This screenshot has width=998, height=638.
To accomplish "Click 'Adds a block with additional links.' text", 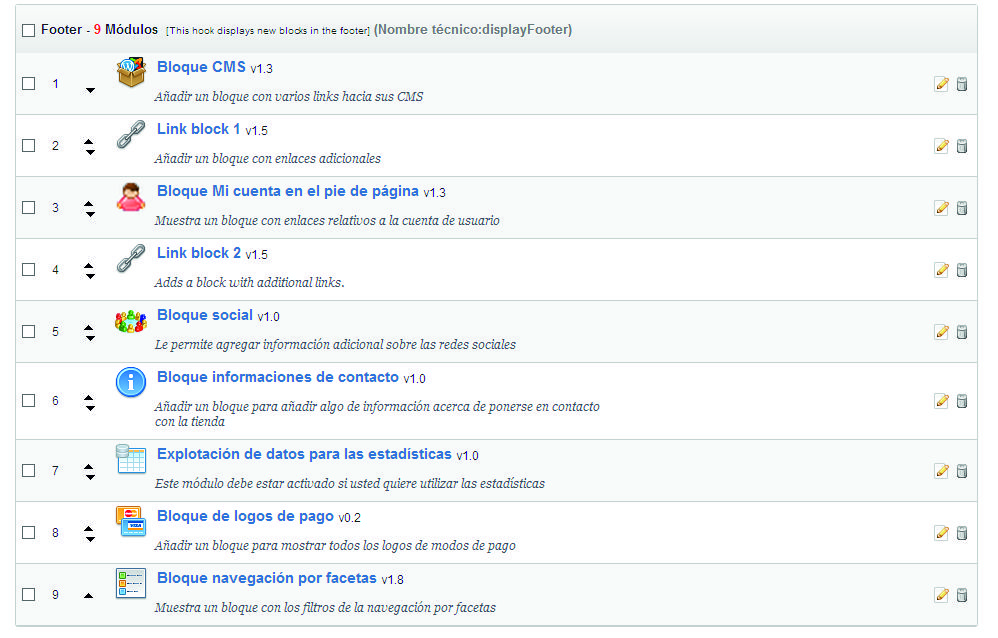I will point(250,283).
